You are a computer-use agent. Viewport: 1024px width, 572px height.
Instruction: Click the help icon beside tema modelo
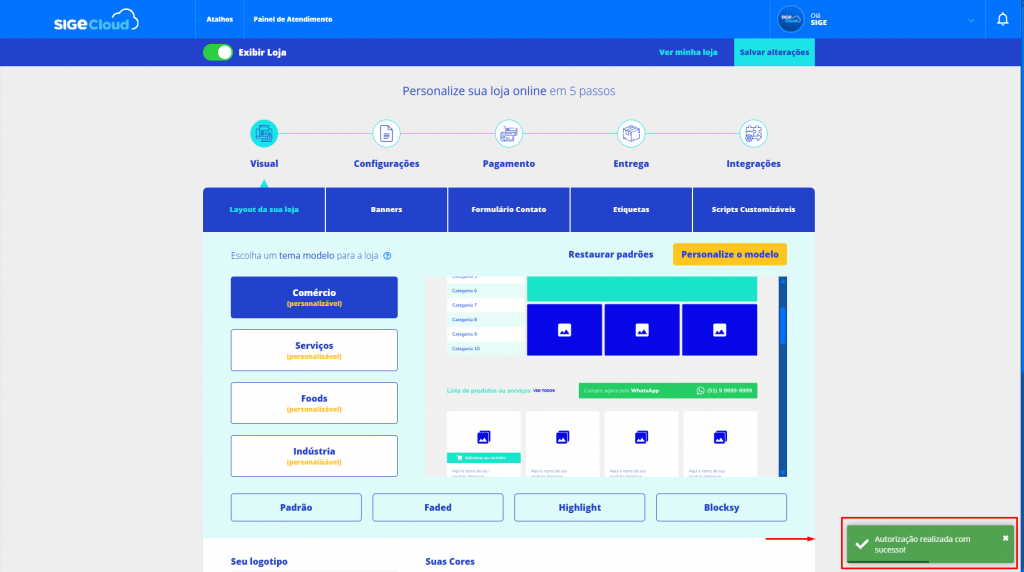pos(387,256)
